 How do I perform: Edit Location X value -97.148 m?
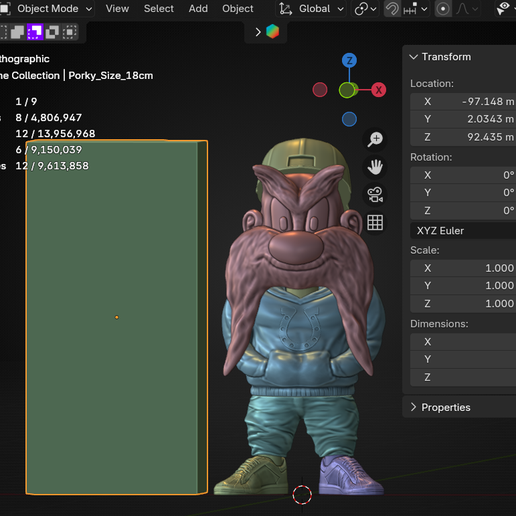click(463, 101)
